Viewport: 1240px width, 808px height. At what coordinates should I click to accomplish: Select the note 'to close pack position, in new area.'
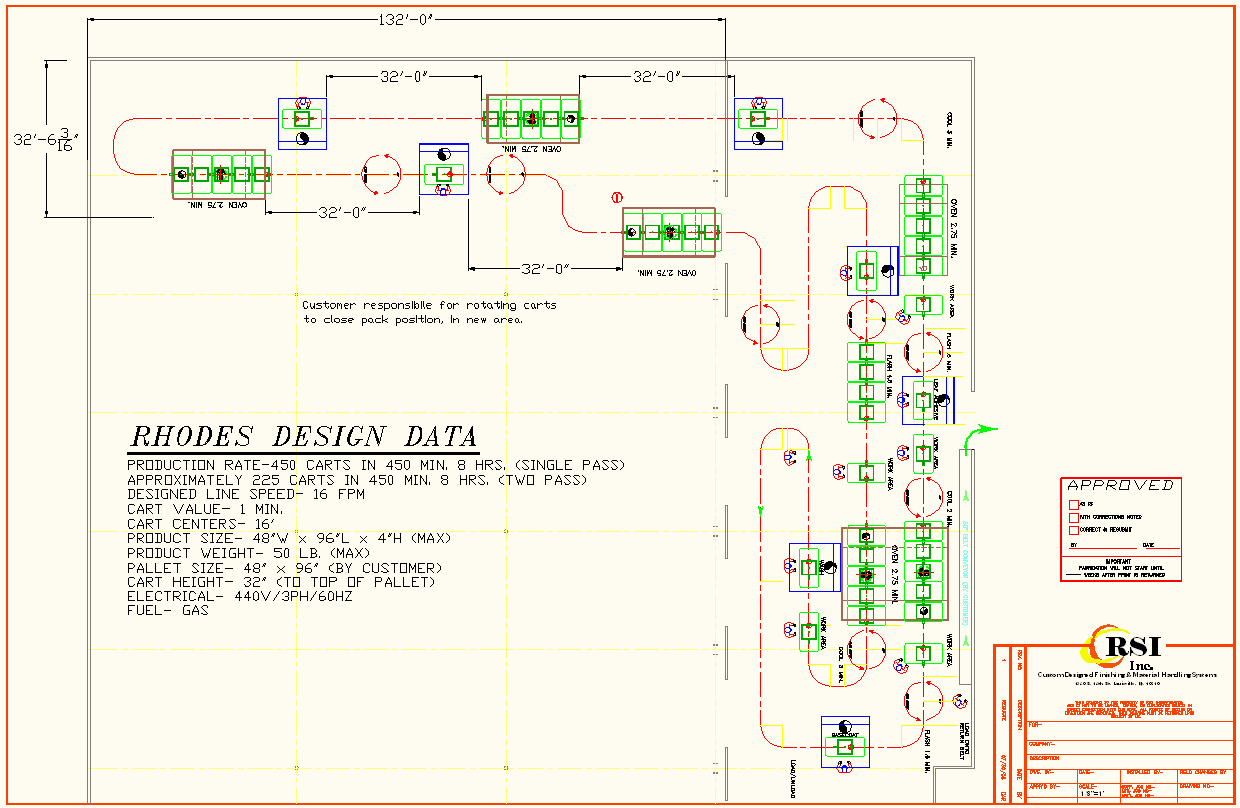(413, 320)
